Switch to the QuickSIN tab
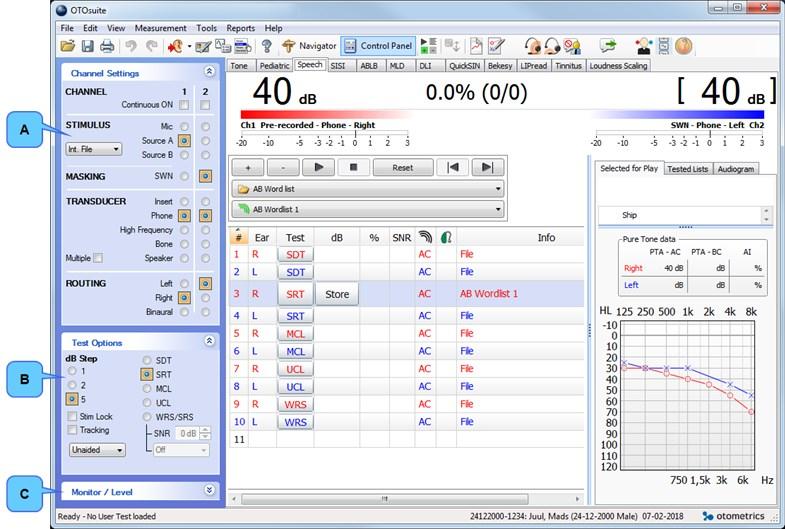The height and width of the screenshot is (529, 785). coord(464,66)
